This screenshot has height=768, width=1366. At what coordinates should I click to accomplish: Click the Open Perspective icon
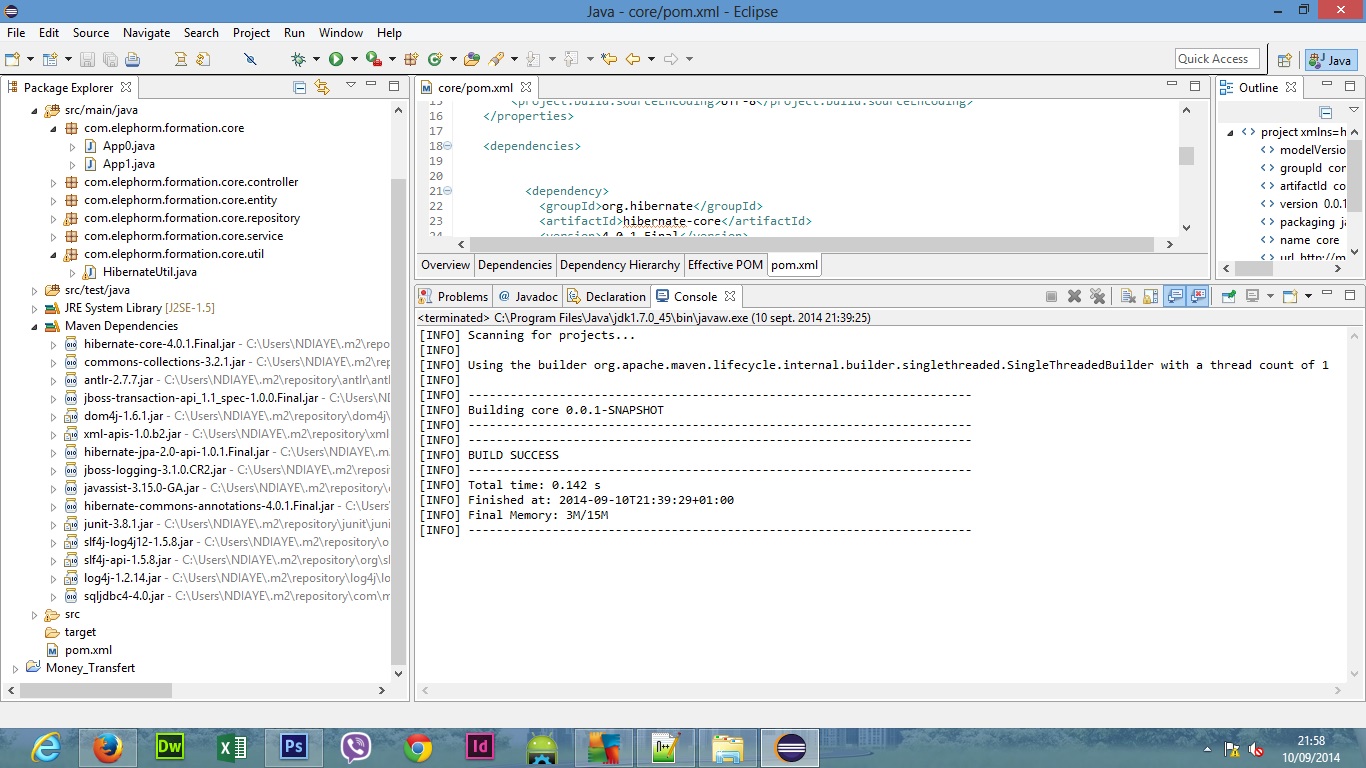[1285, 60]
